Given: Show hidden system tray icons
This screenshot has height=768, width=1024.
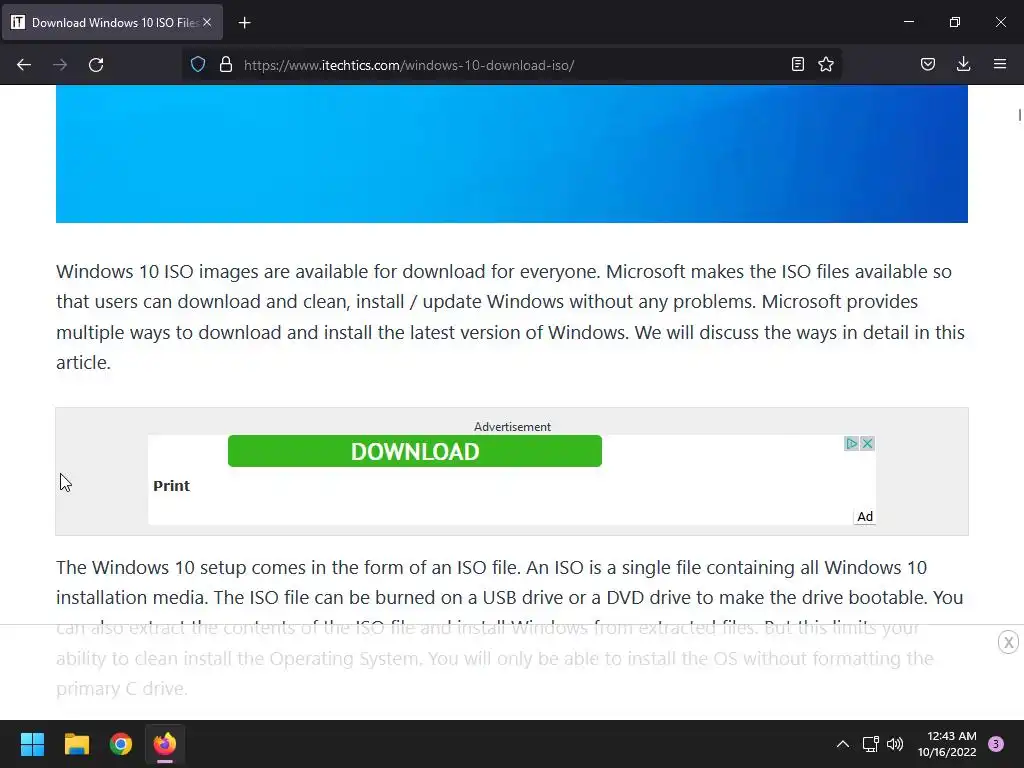Looking at the screenshot, I should point(843,744).
